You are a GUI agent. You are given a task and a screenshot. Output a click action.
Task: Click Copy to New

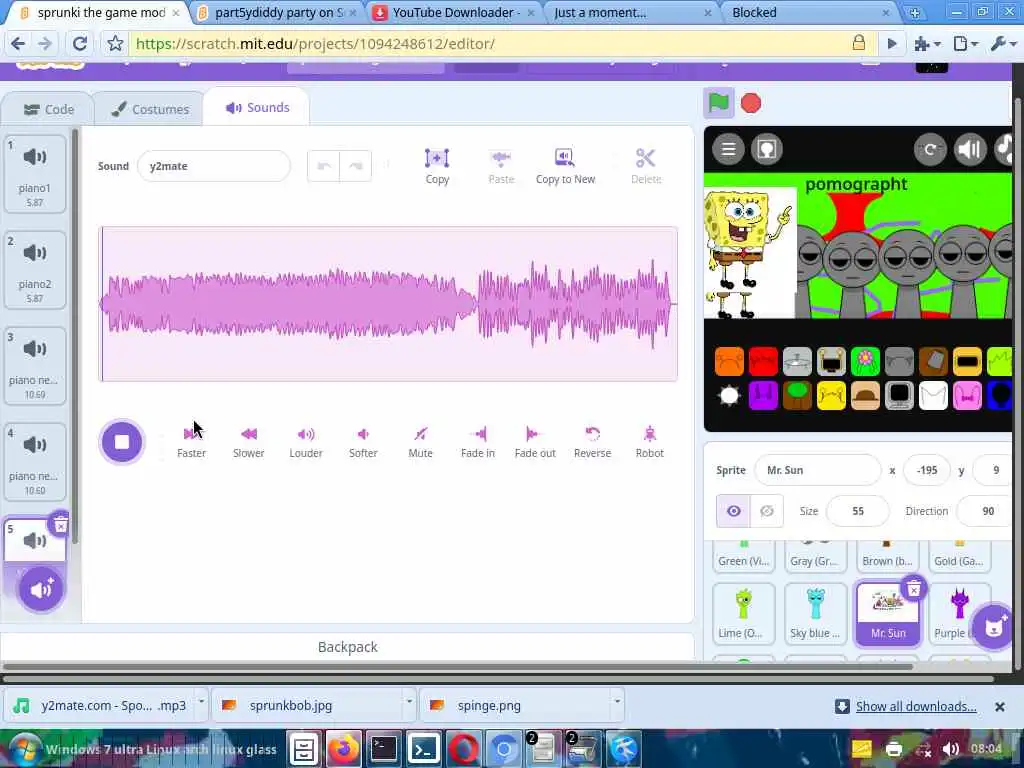pos(565,167)
